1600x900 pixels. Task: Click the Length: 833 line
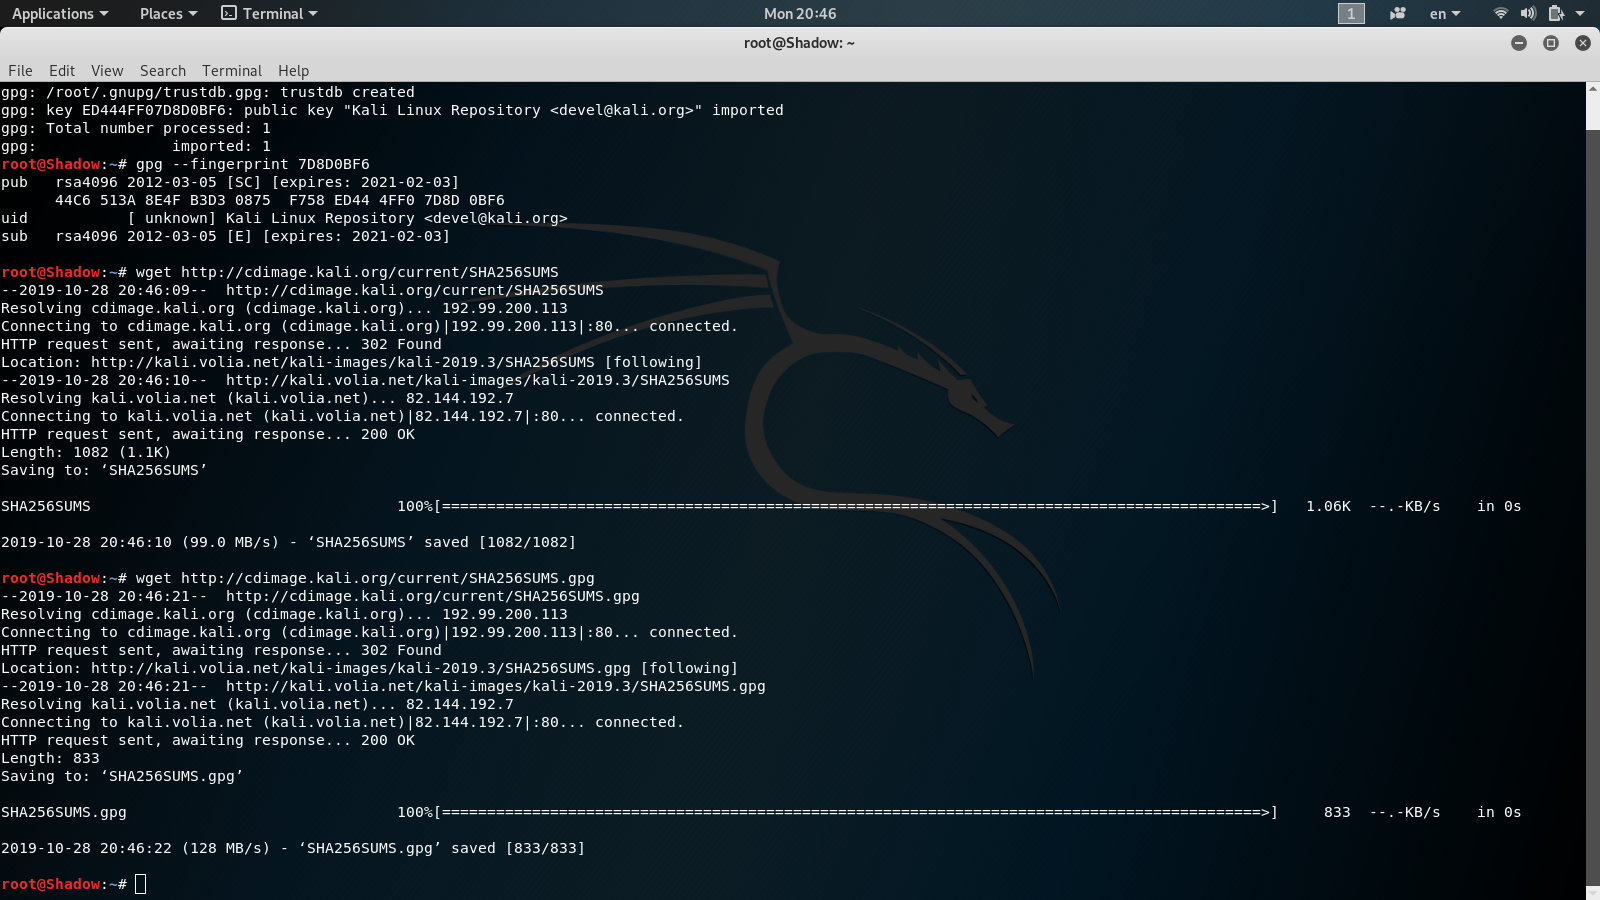pyautogui.click(x=50, y=758)
